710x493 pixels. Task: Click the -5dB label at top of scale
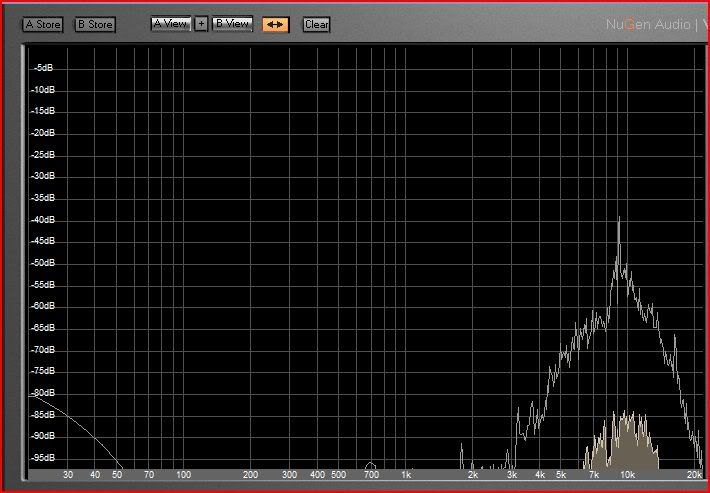pyautogui.click(x=43, y=68)
